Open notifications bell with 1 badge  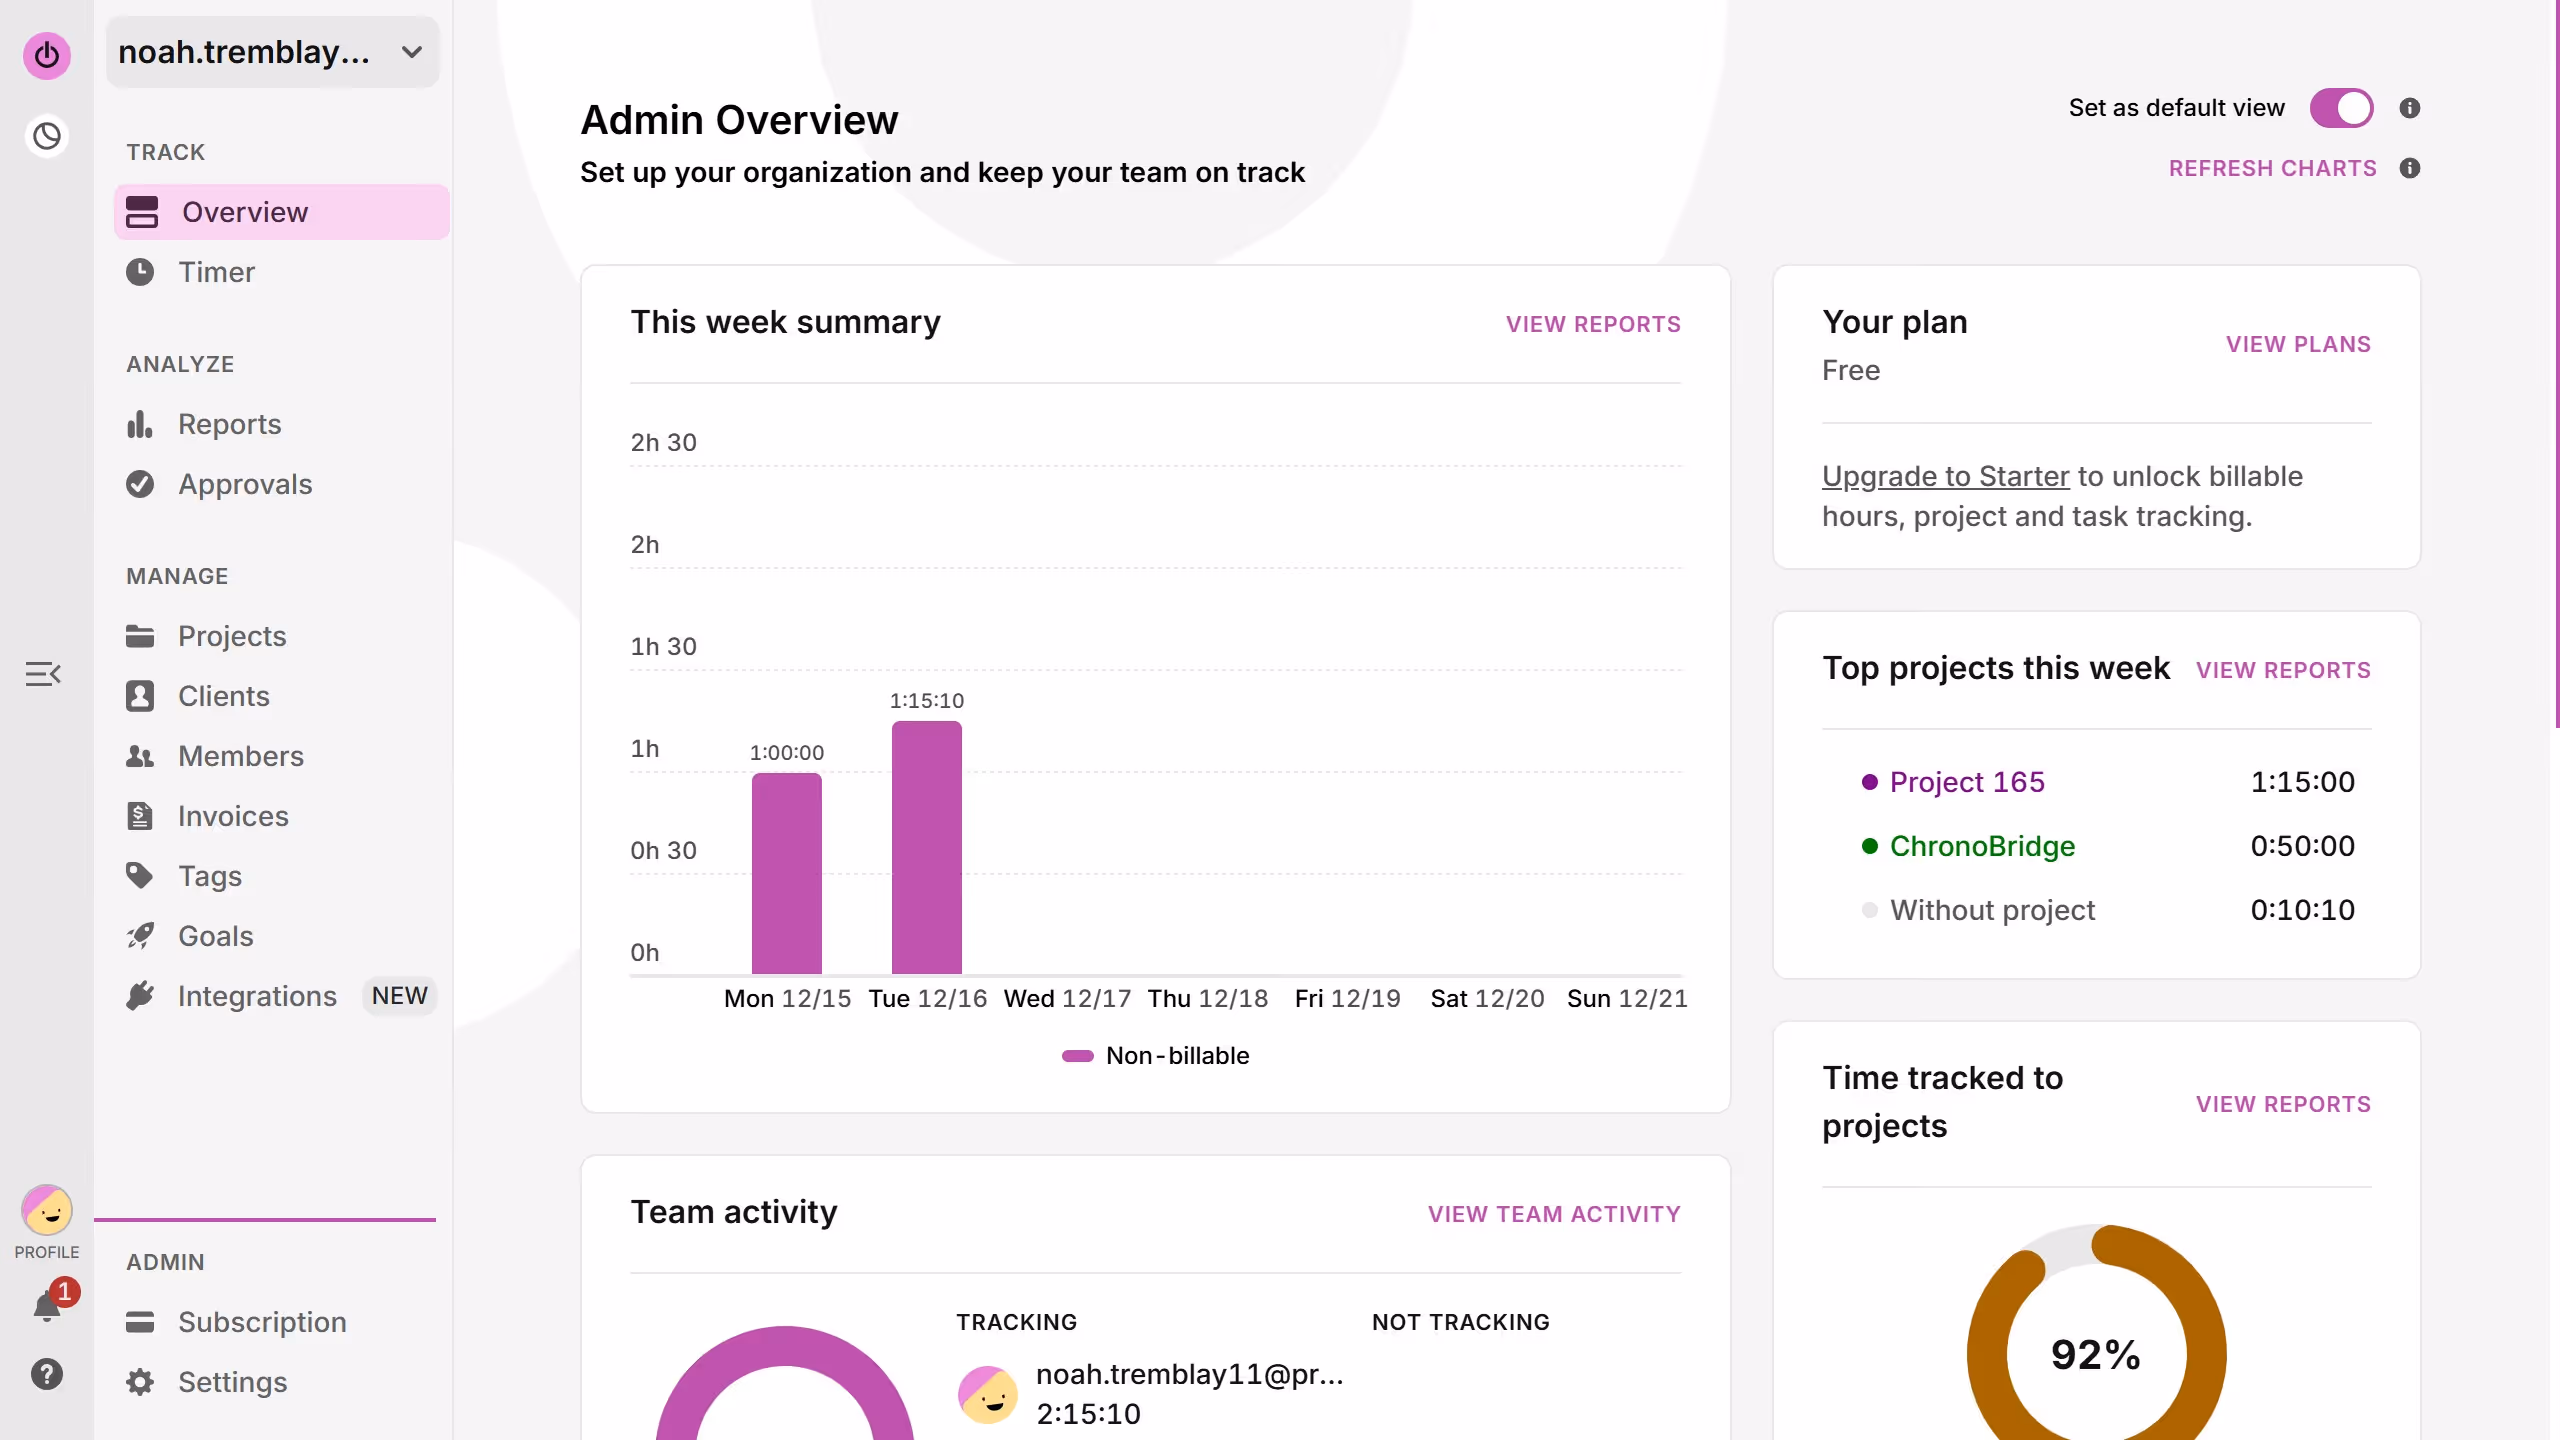tap(48, 1304)
